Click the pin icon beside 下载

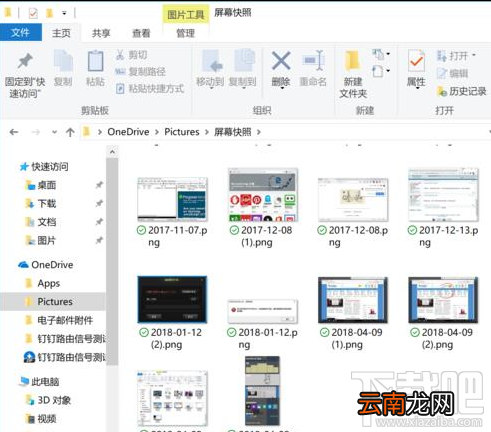coord(99,203)
